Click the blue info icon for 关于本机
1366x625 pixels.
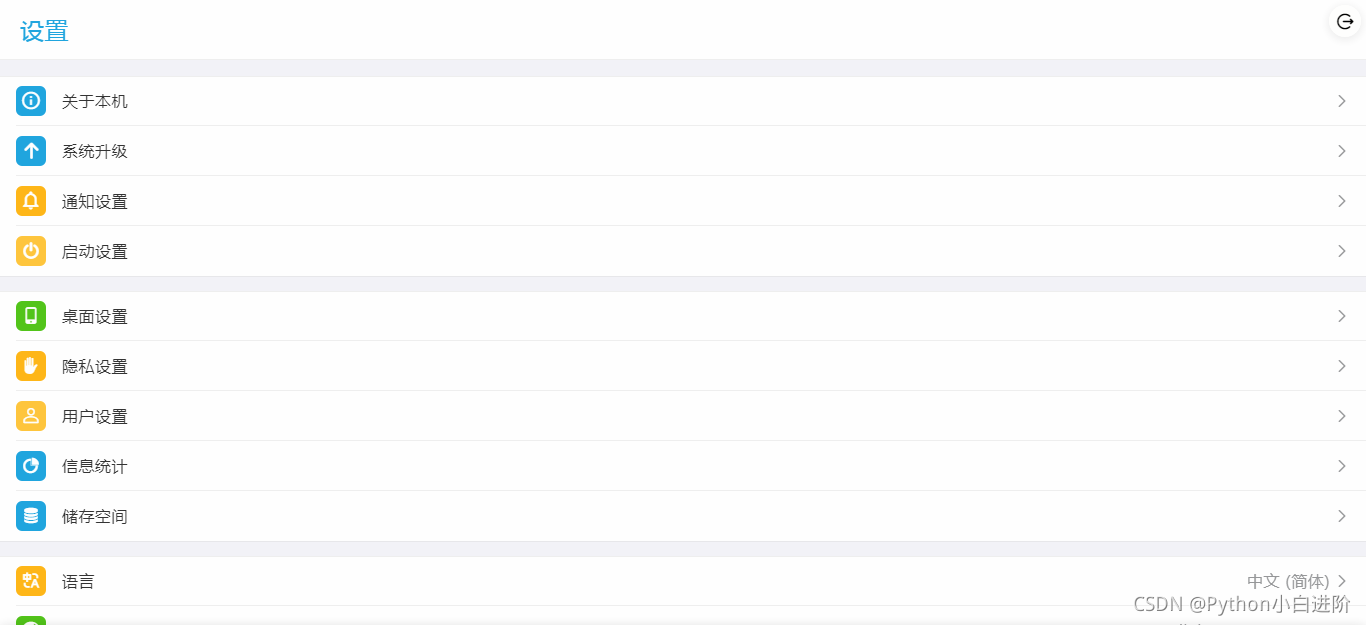[x=31, y=101]
